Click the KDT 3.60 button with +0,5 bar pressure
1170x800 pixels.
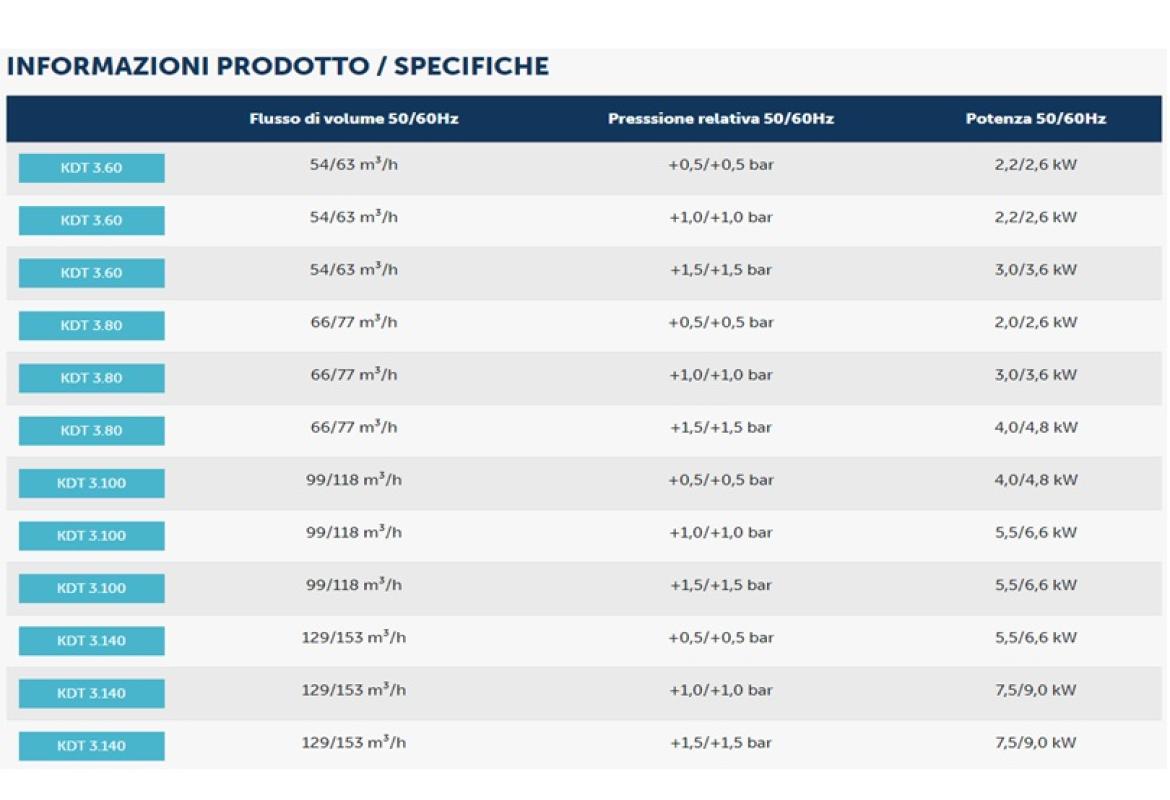tap(91, 168)
